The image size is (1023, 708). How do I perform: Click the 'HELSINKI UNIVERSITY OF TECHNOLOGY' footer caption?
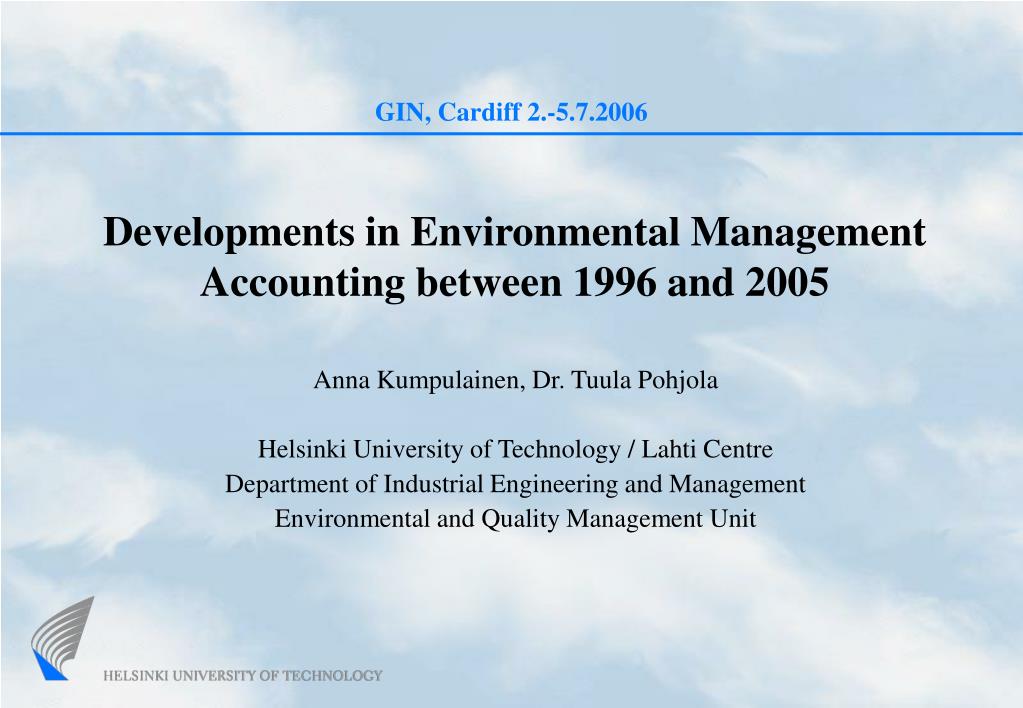(242, 675)
